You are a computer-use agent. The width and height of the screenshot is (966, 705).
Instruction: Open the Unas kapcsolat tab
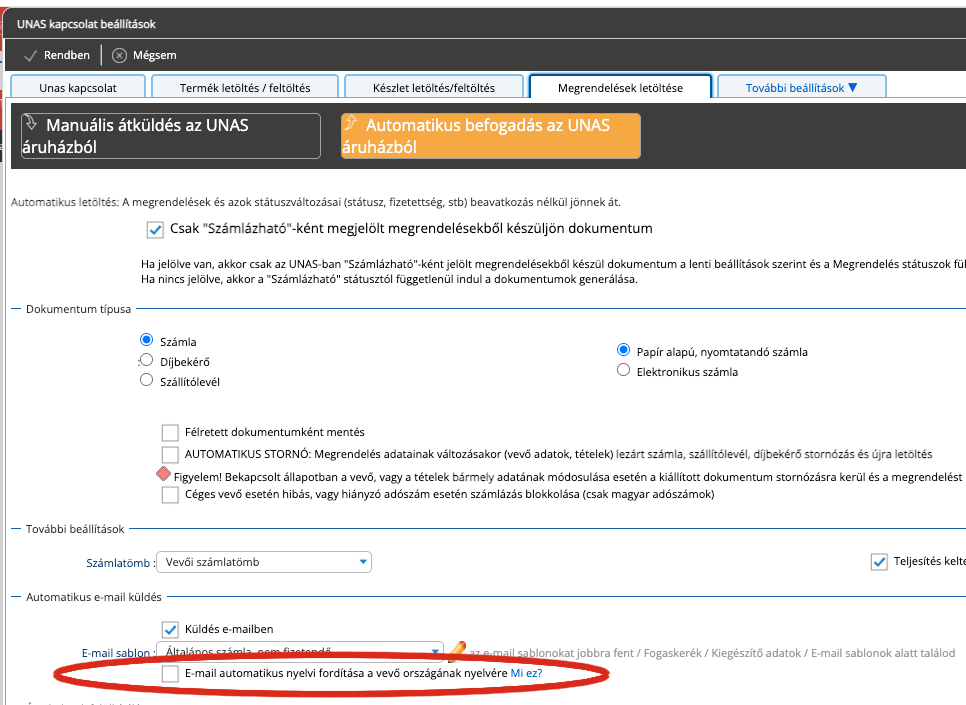coord(78,88)
